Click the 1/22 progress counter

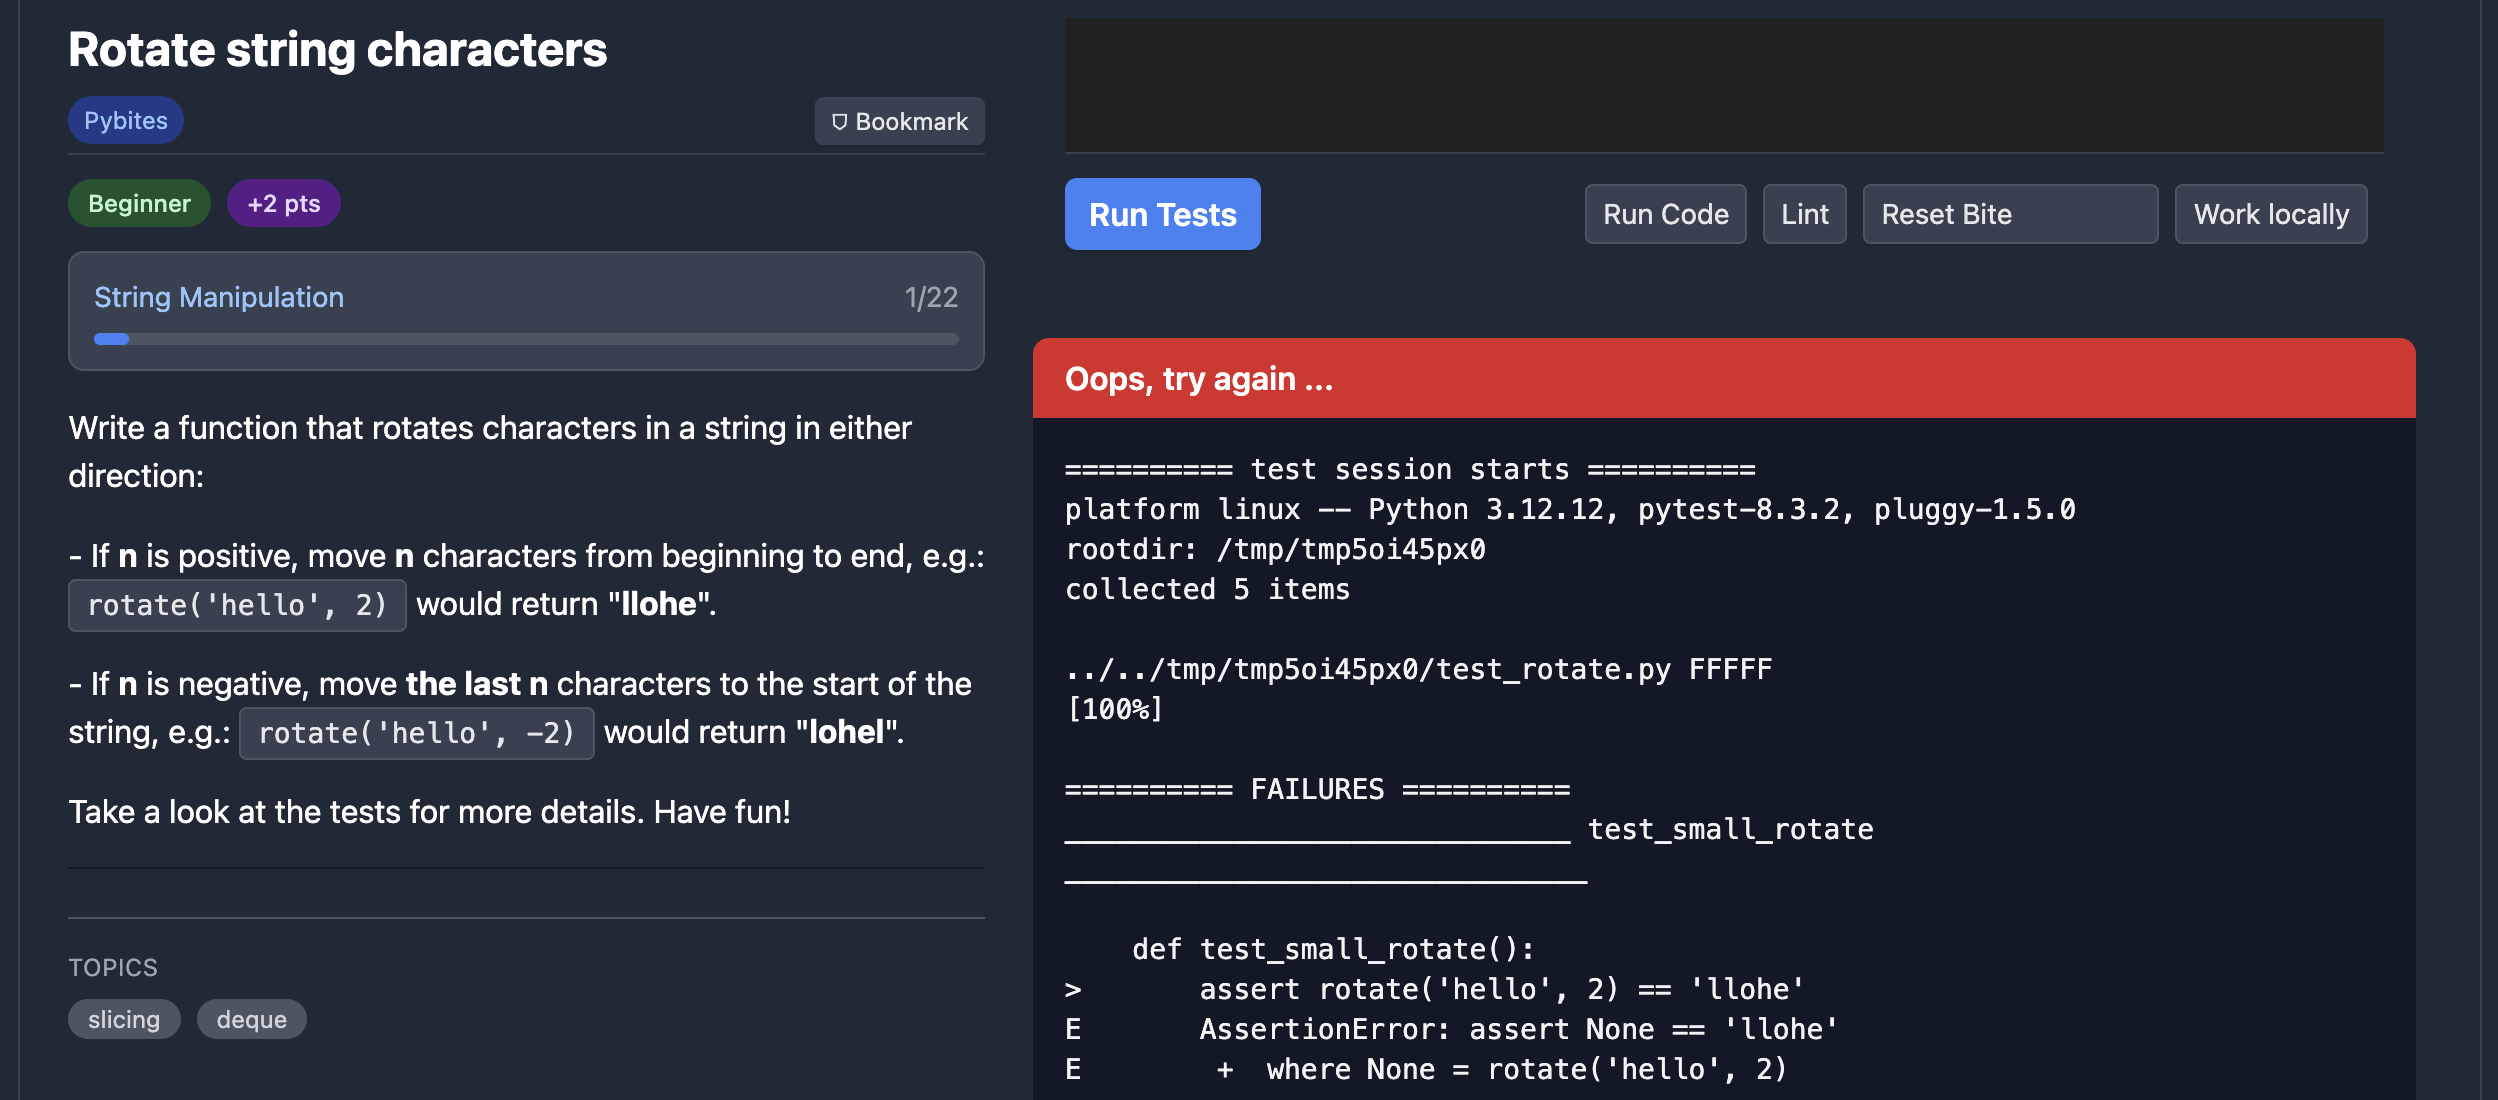coord(930,297)
